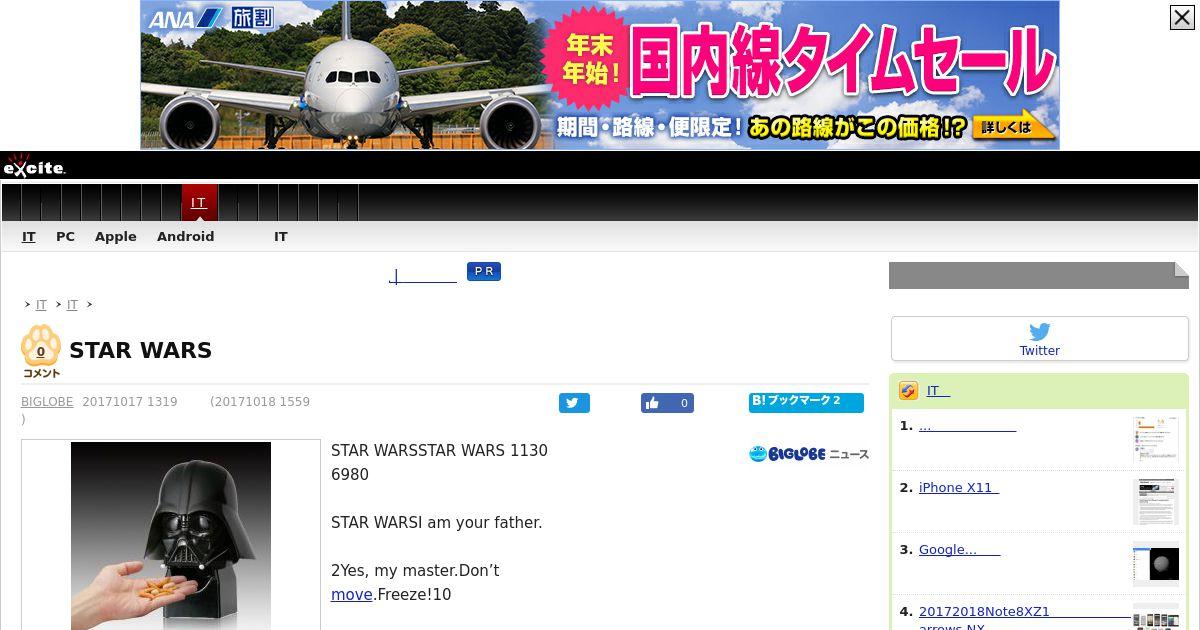Screen dimensions: 1200x630
Task: Close the ANA banner advertisement
Action: [1182, 17]
